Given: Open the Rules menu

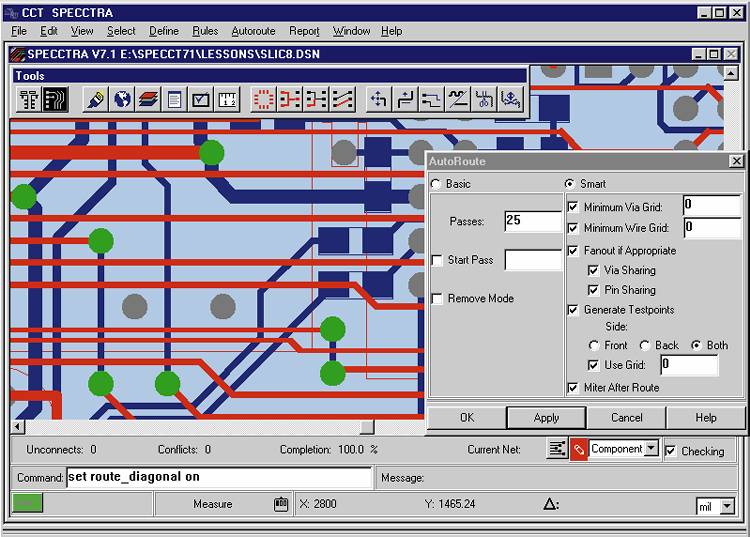Looking at the screenshot, I should click(x=205, y=31).
